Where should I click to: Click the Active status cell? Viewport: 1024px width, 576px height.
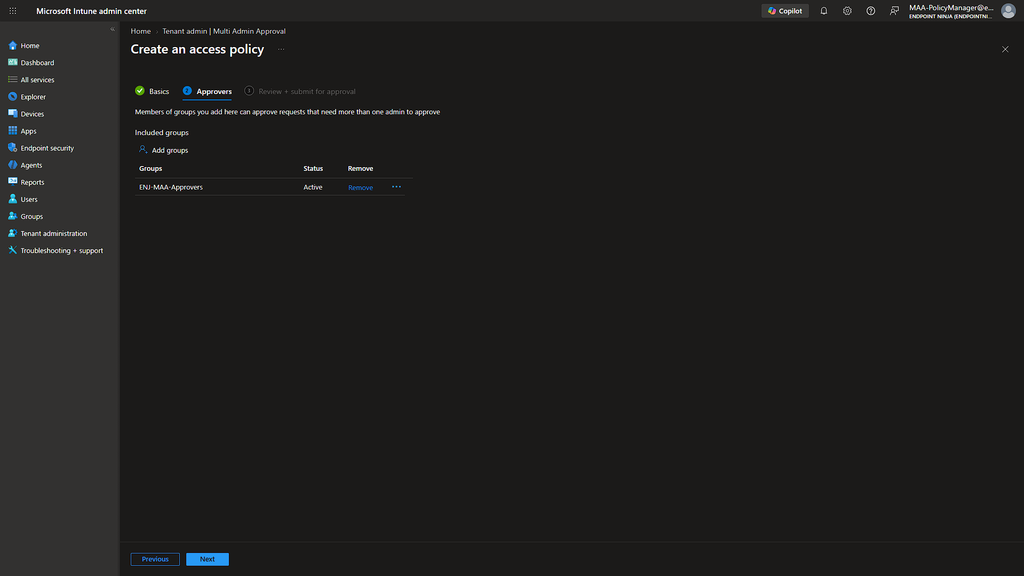click(313, 187)
